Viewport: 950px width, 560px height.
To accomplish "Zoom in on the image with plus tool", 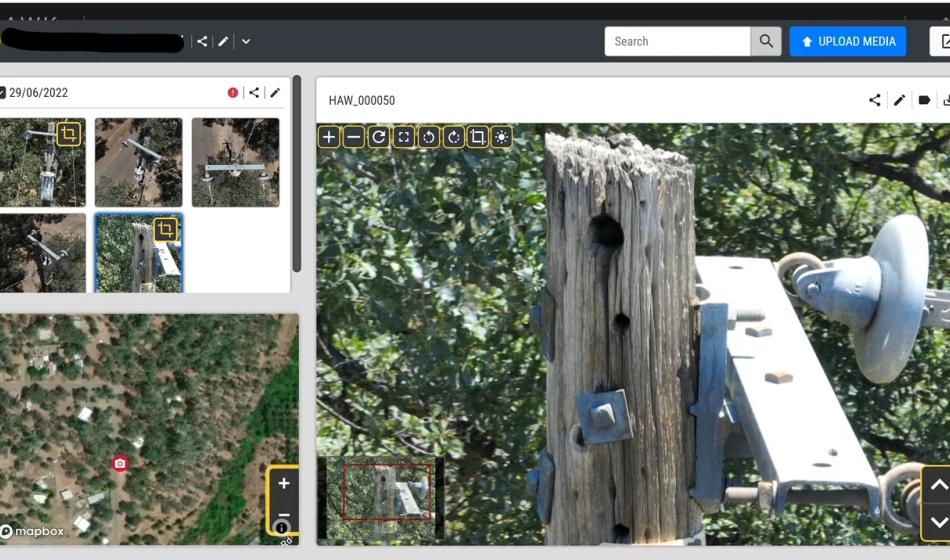I will pyautogui.click(x=329, y=137).
